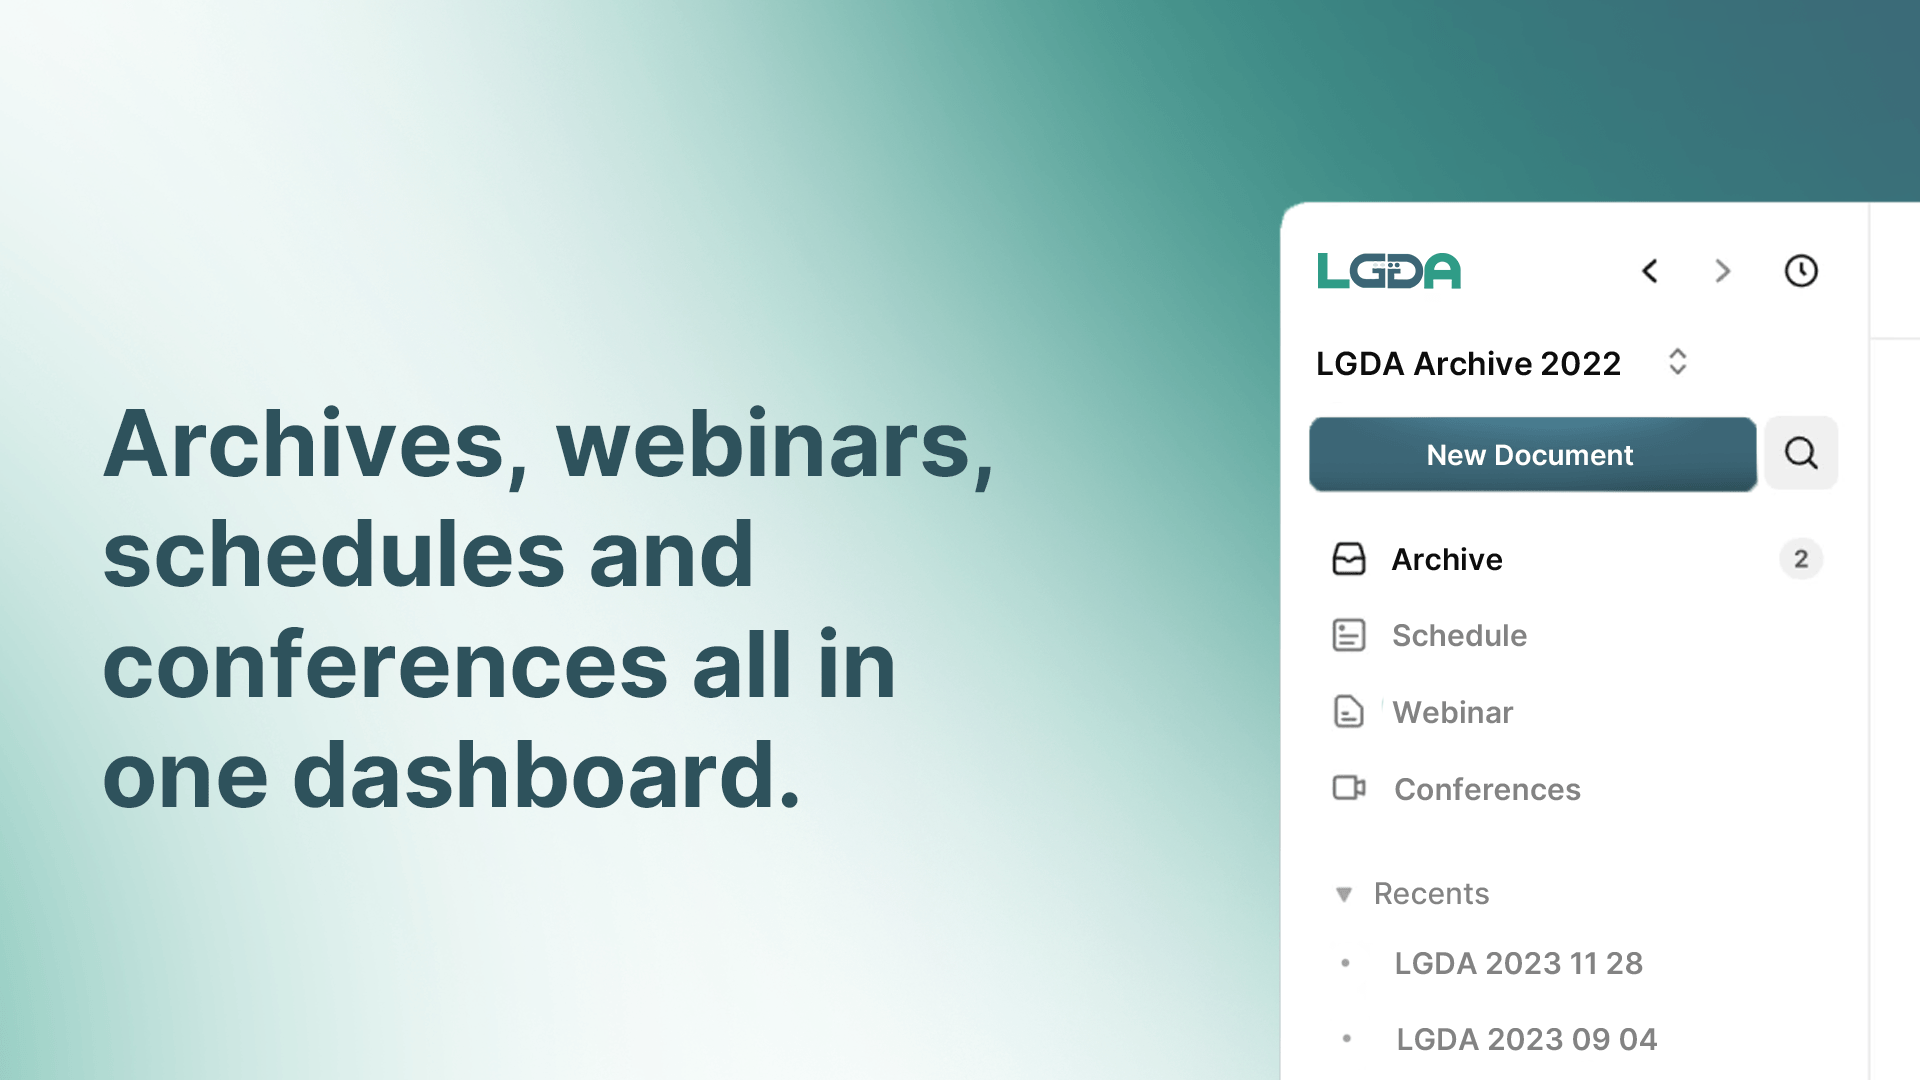Click the forward navigation arrow
The width and height of the screenshot is (1920, 1080).
[x=1724, y=270]
